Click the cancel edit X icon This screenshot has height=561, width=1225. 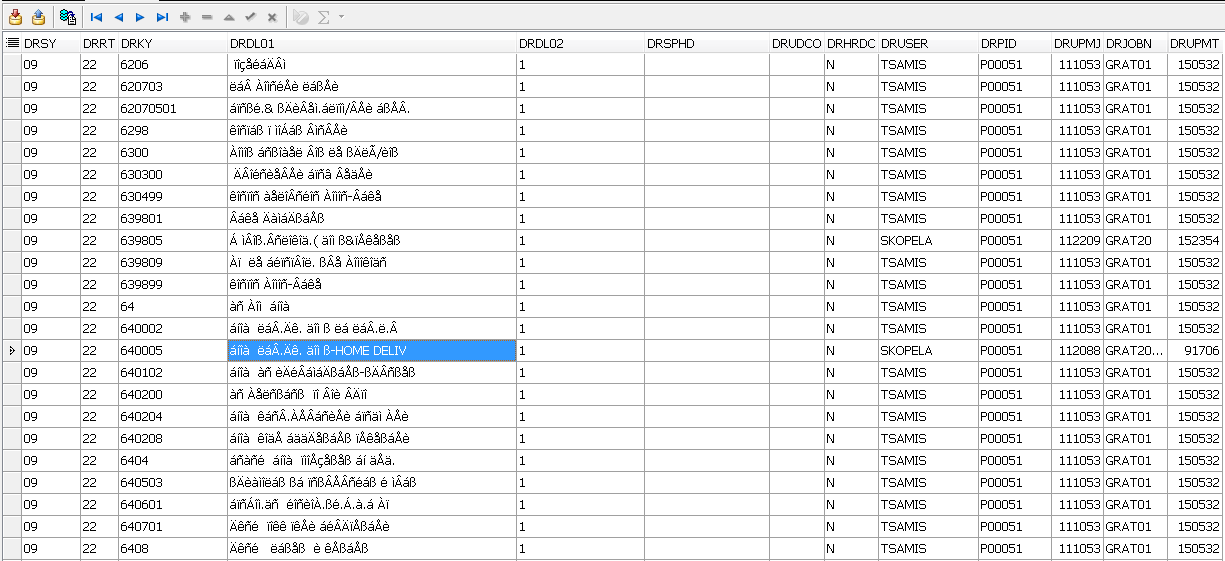tap(272, 17)
